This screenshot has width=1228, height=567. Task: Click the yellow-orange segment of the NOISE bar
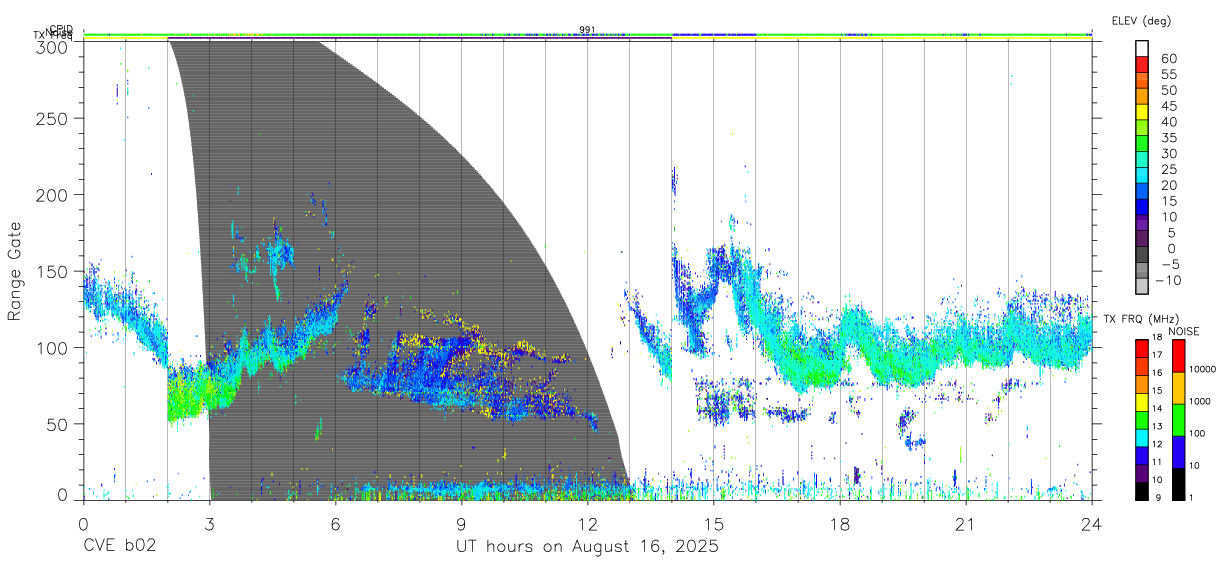click(x=1178, y=389)
